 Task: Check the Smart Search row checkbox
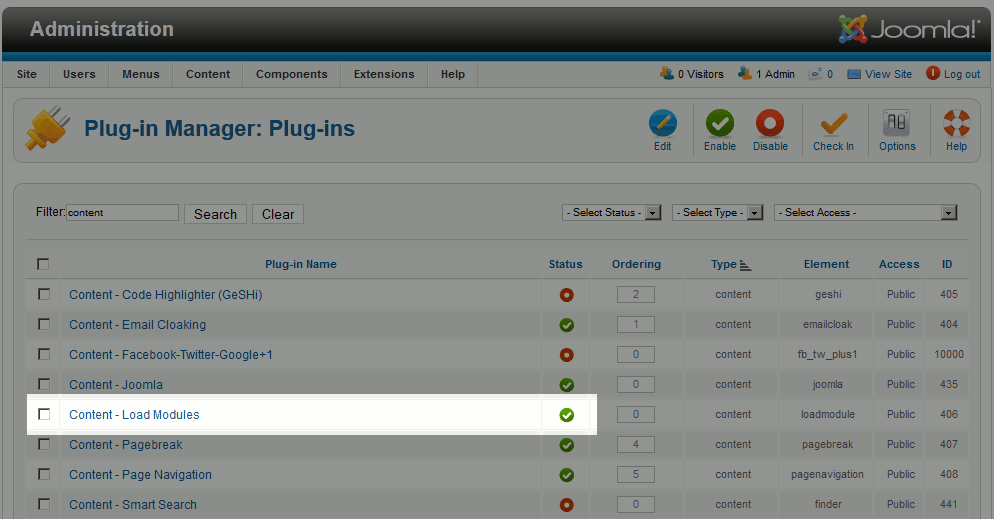point(44,504)
